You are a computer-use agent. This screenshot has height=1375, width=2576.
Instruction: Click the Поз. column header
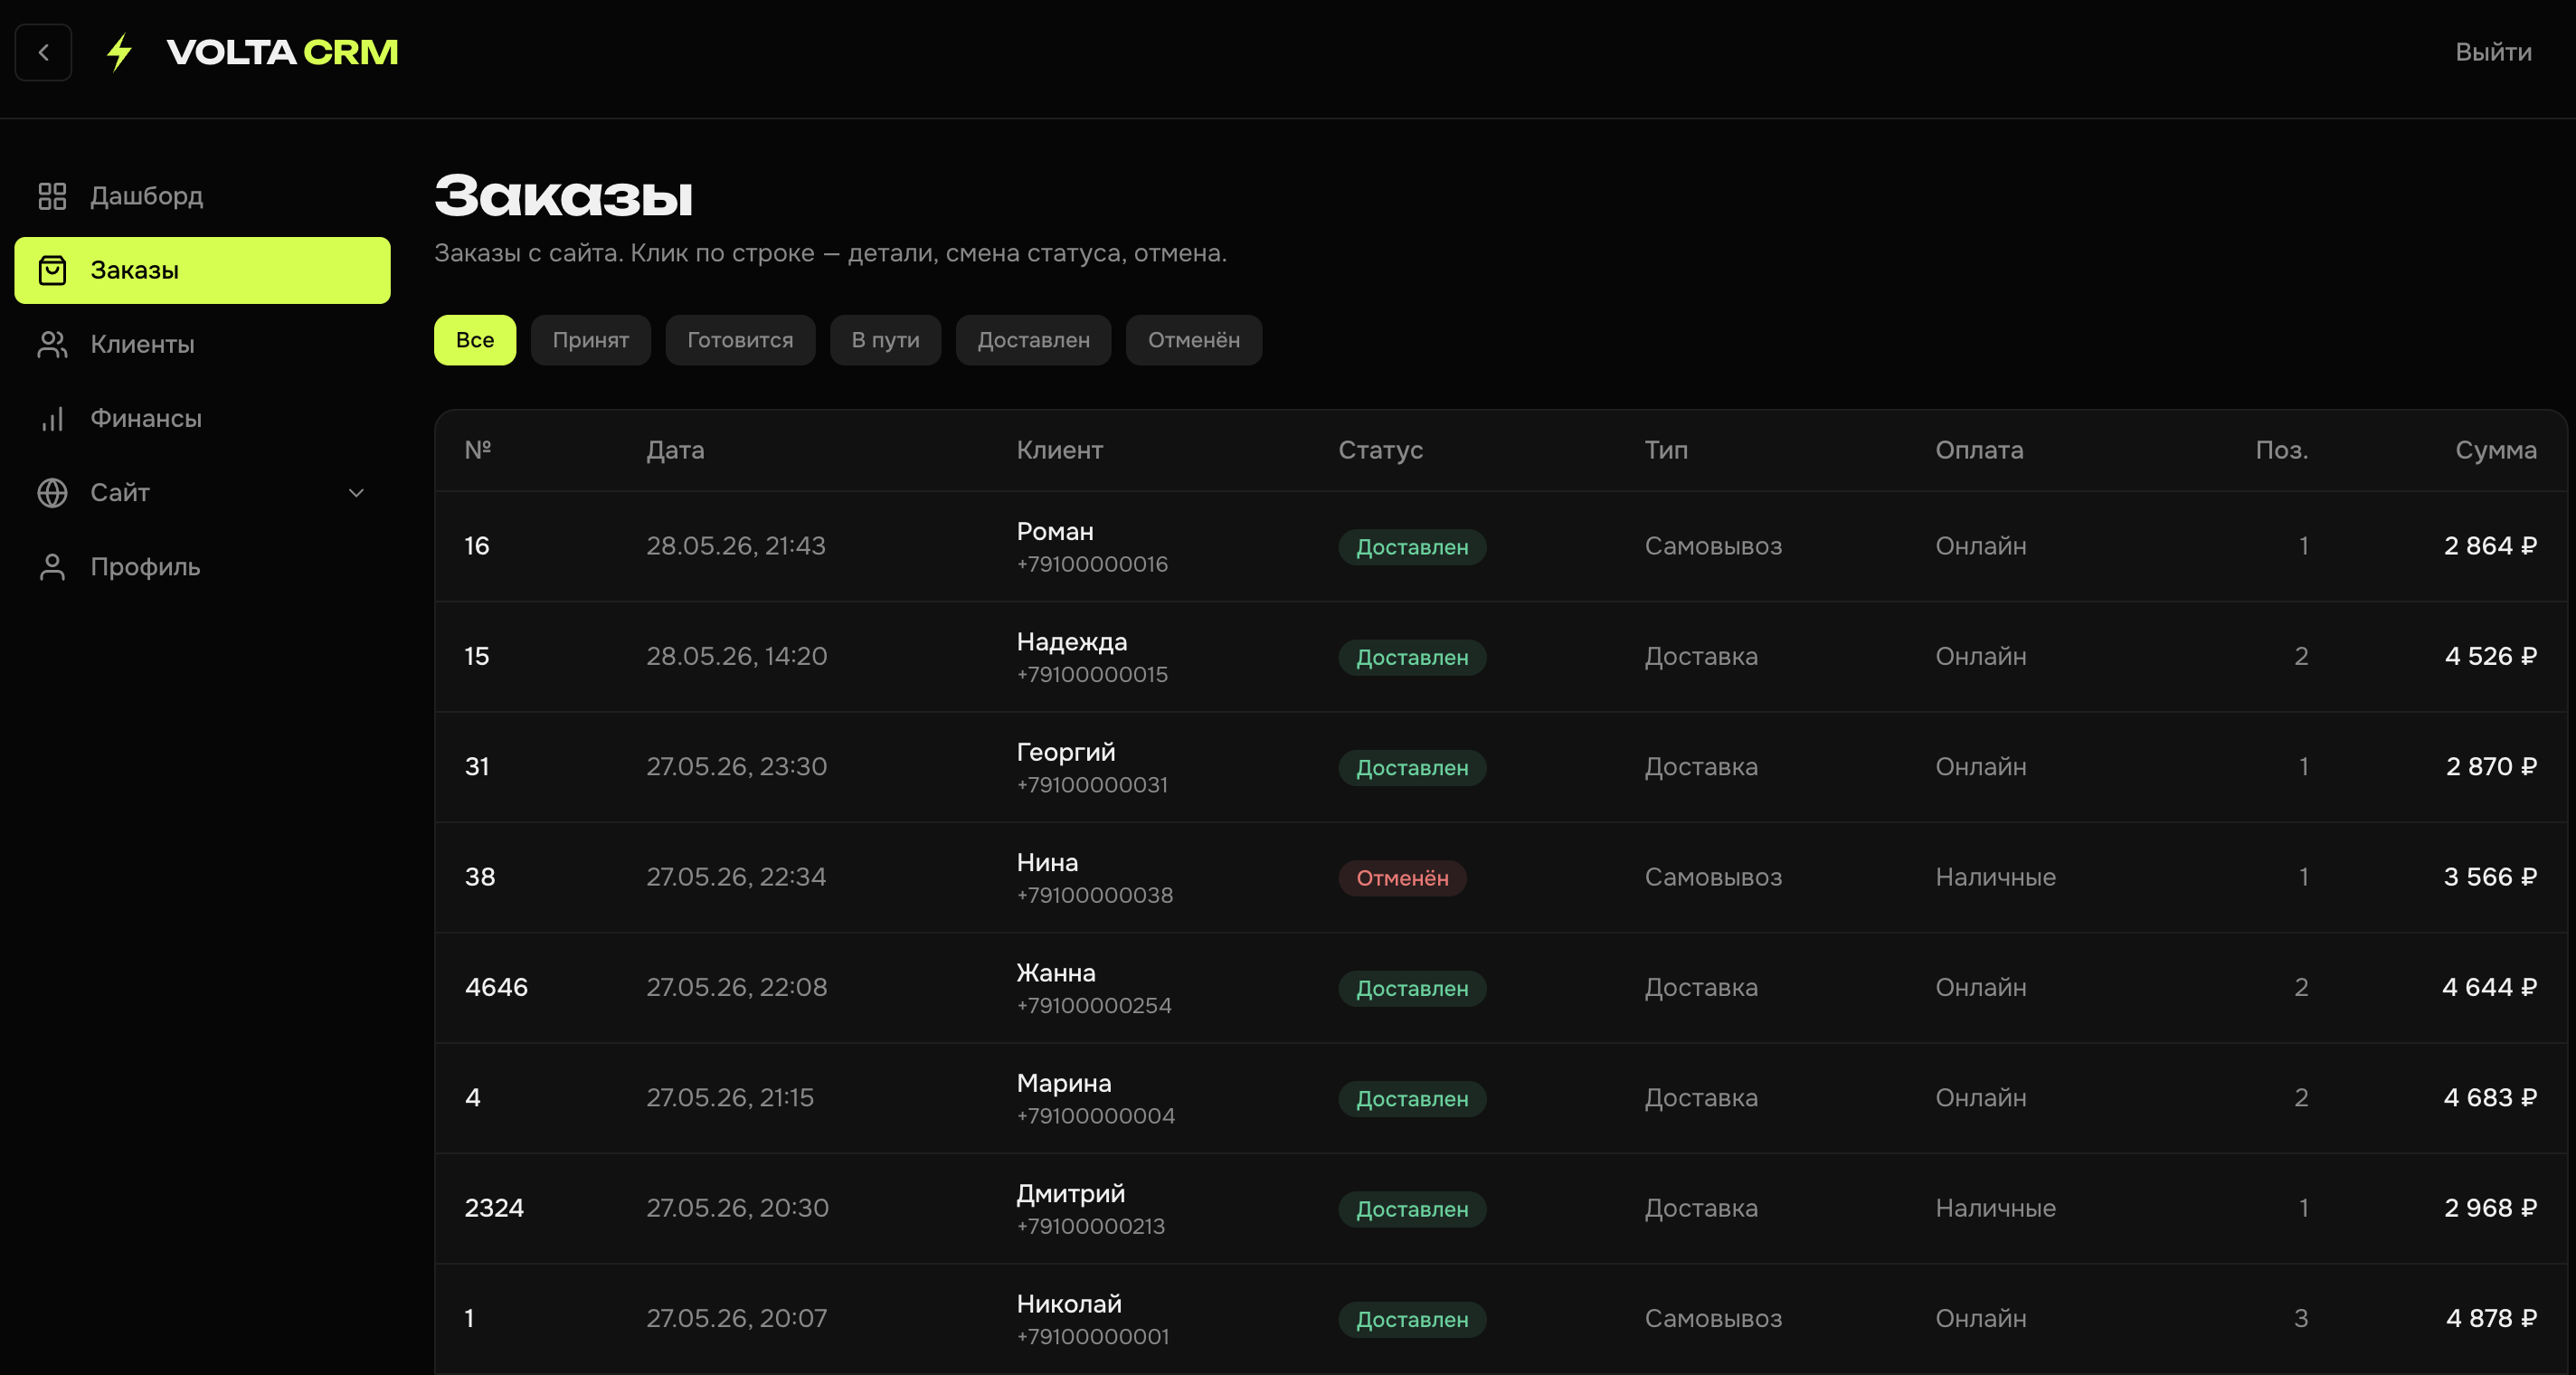click(x=2282, y=450)
